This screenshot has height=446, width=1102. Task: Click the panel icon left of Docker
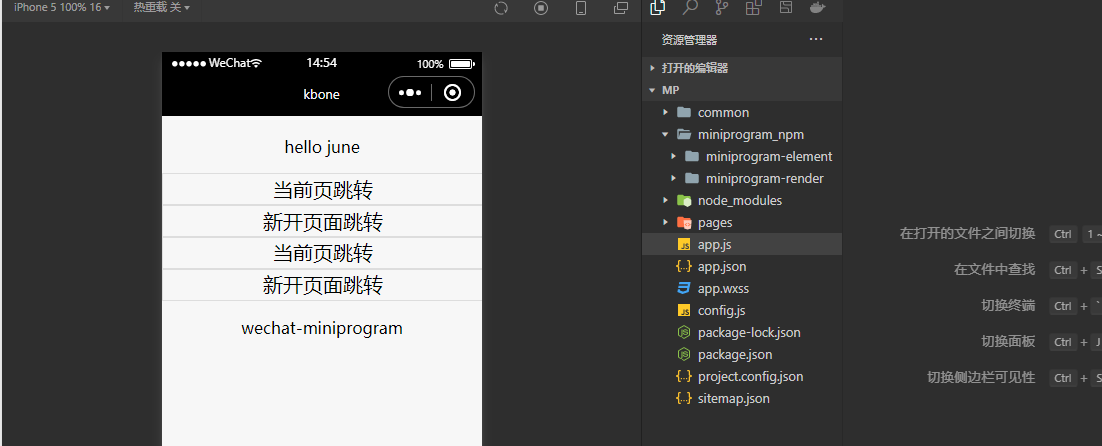pyautogui.click(x=786, y=8)
